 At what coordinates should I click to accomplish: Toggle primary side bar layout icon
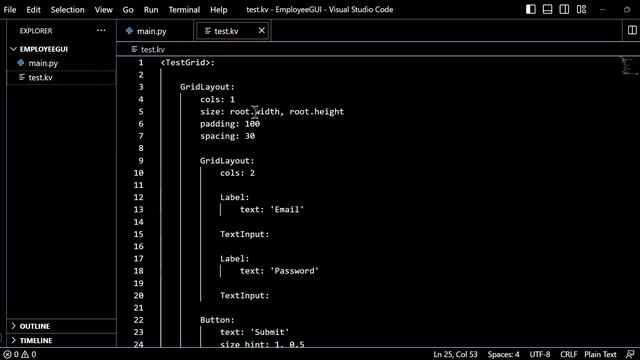coord(531,9)
